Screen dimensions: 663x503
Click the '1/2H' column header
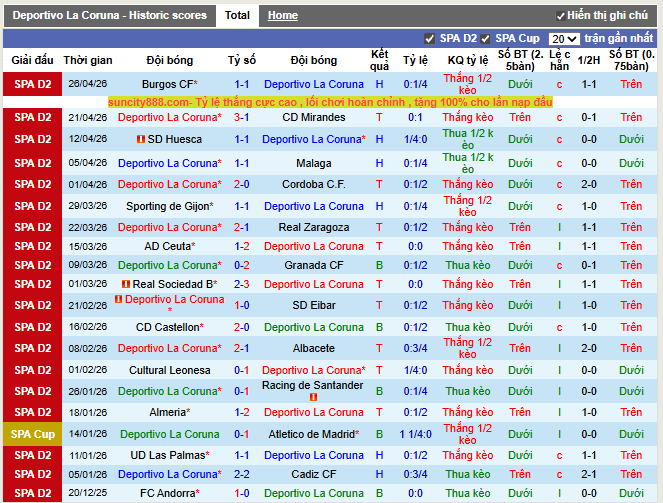[589, 60]
